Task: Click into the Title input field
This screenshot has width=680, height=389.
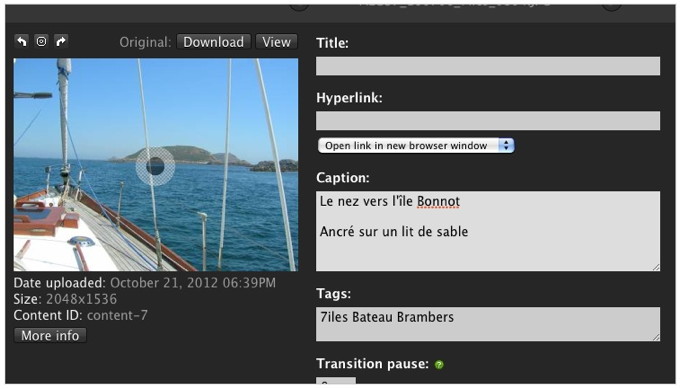Action: click(488, 66)
